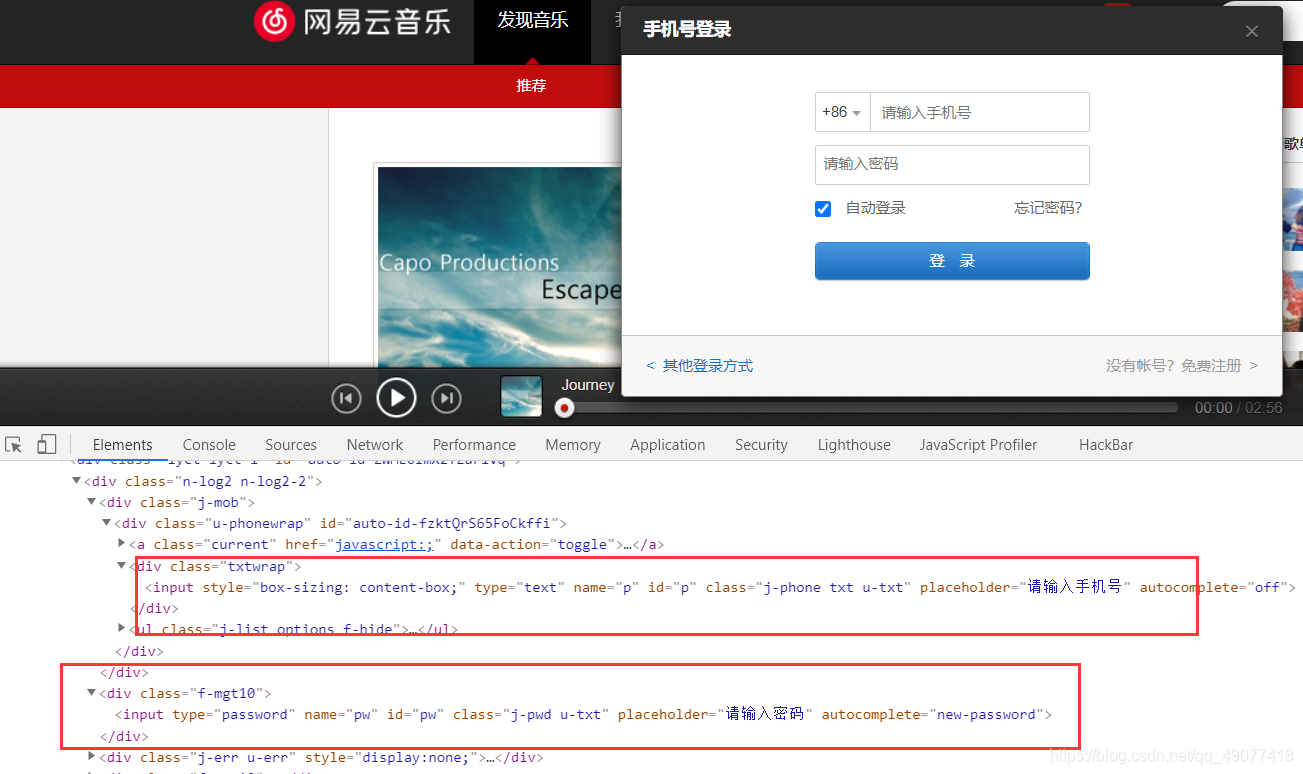Select the 推荐 sub-navigation tab
The height and width of the screenshot is (774, 1303).
(x=531, y=86)
